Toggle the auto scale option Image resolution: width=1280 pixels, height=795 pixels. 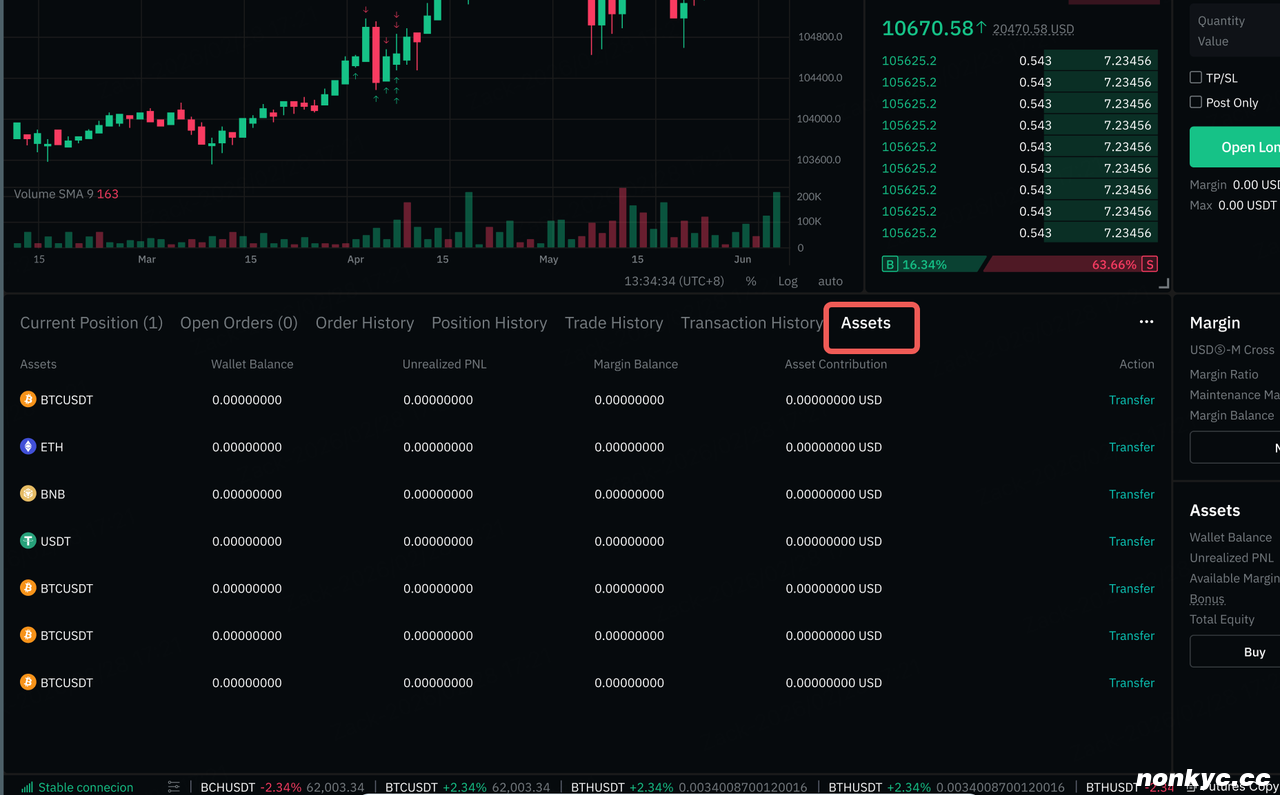tap(830, 281)
